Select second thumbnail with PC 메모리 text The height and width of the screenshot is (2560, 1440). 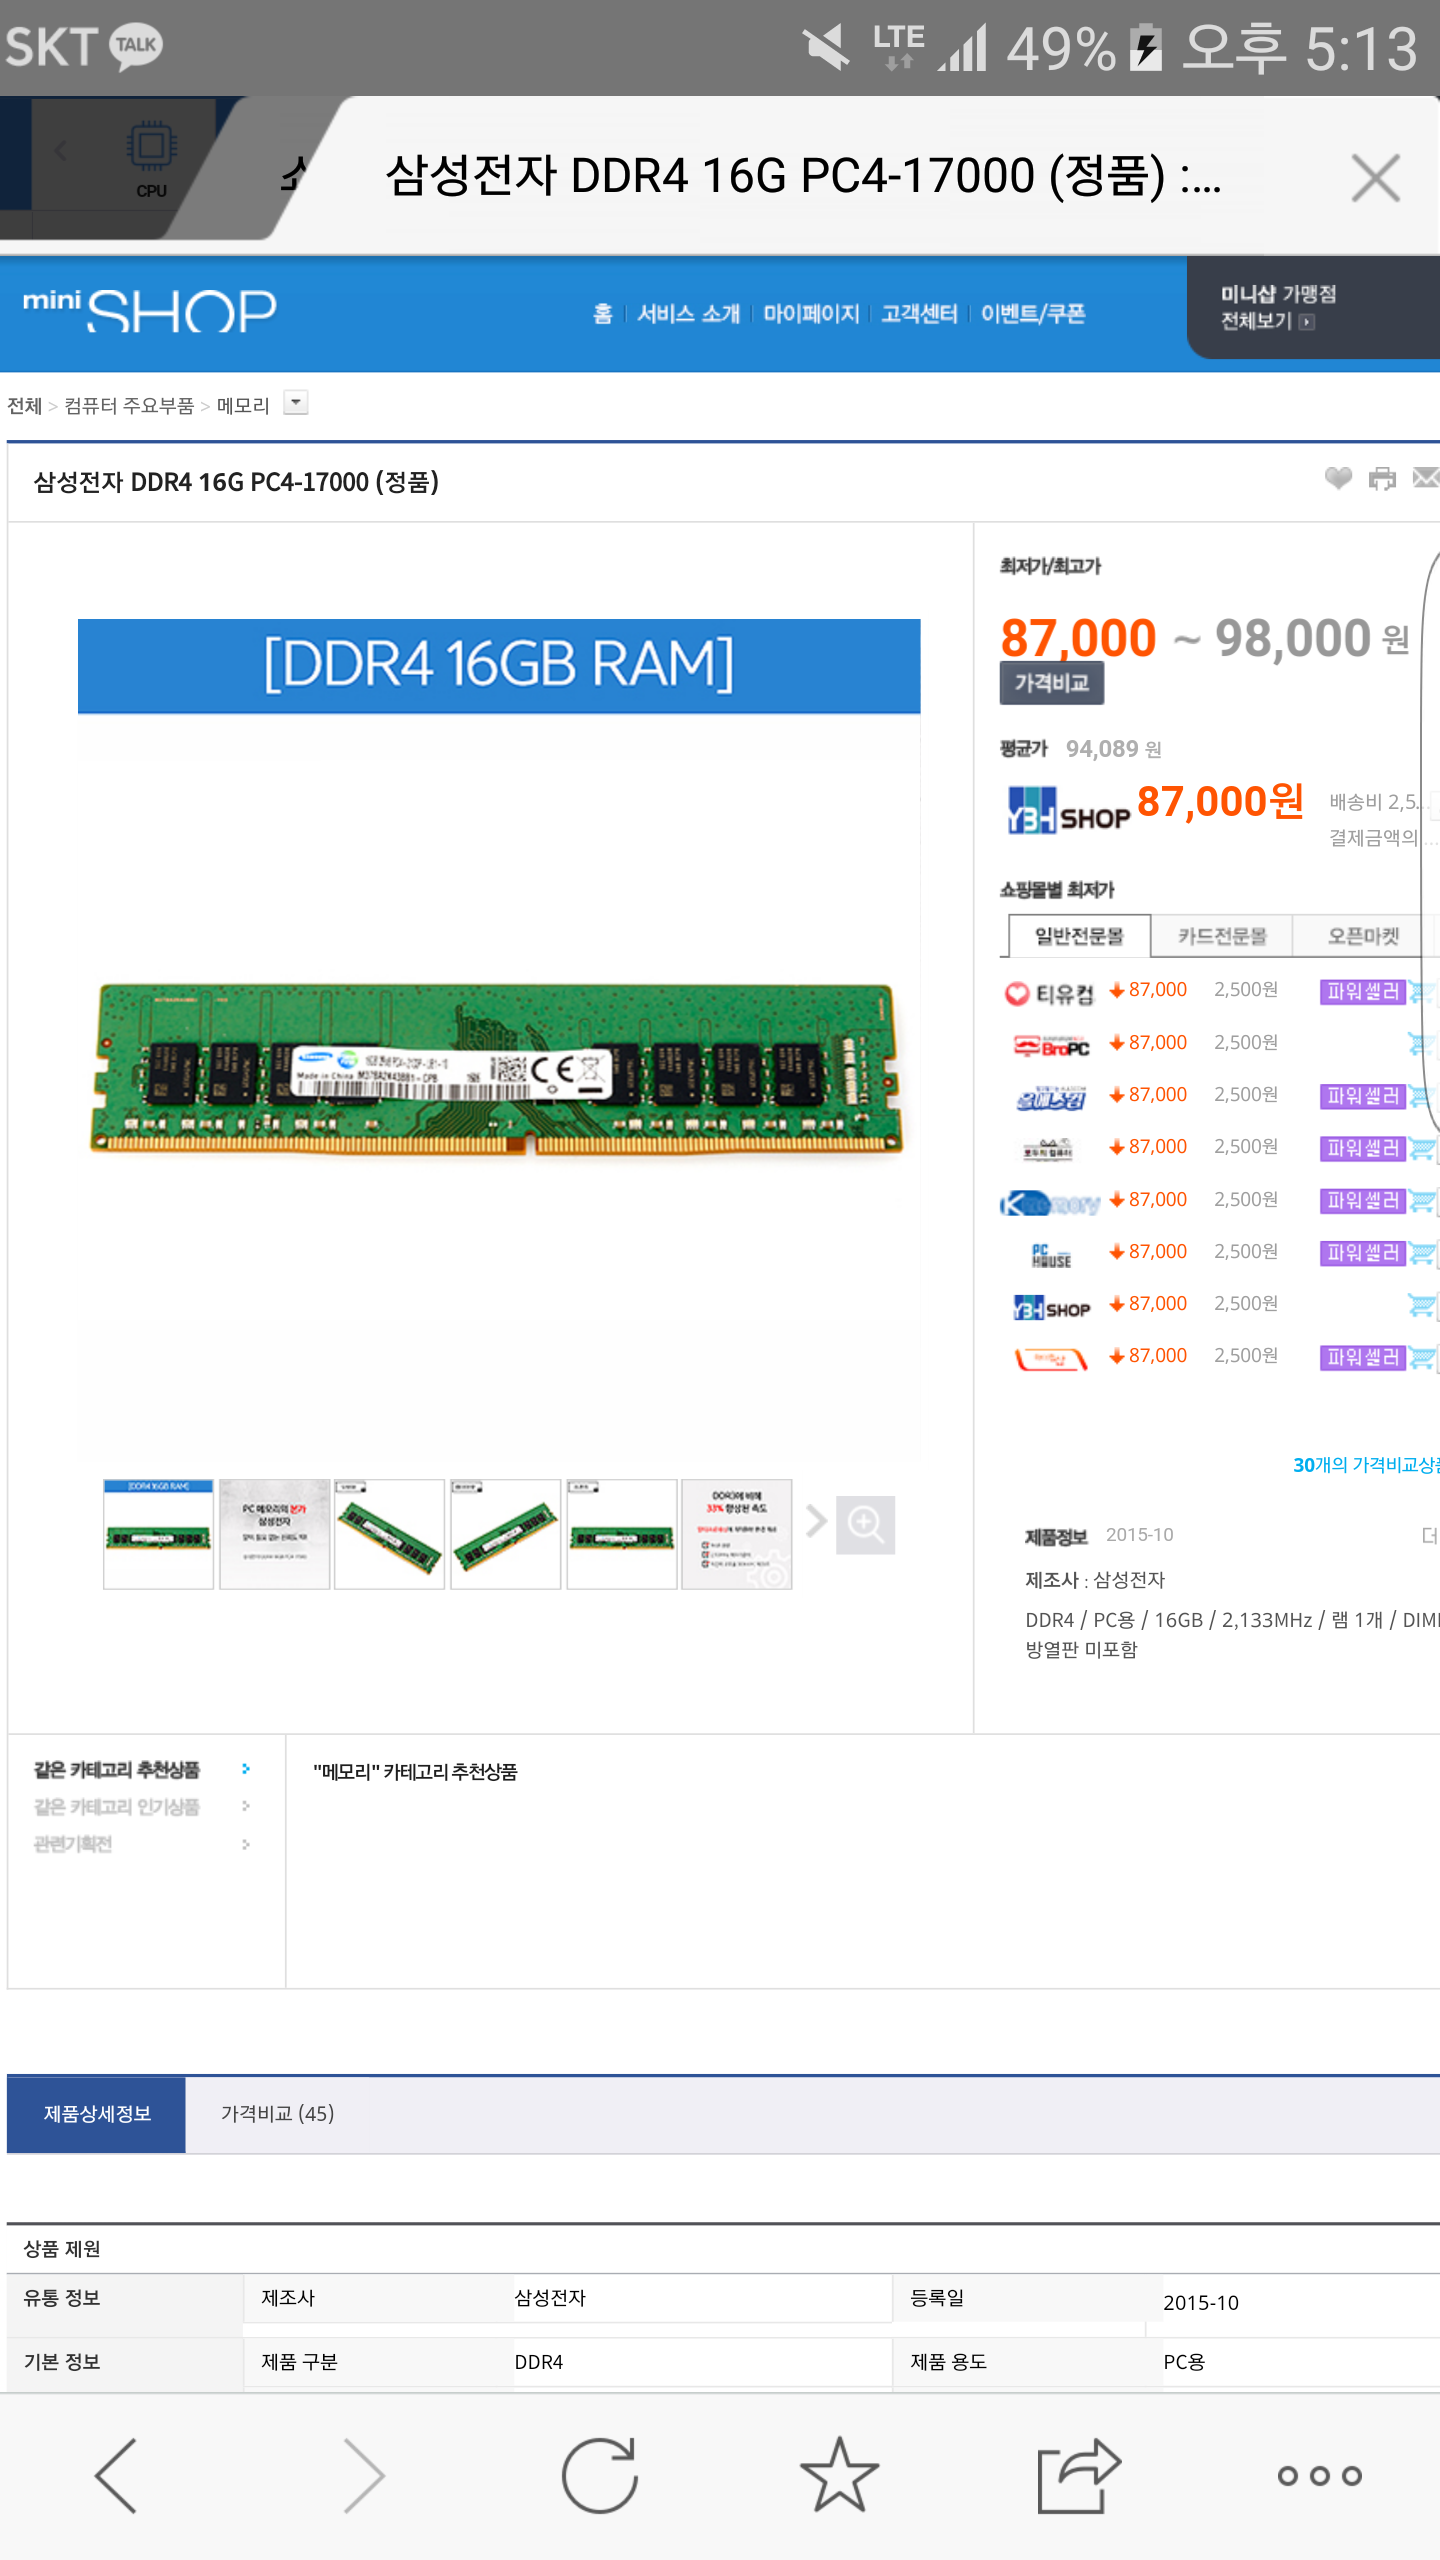tap(274, 1534)
